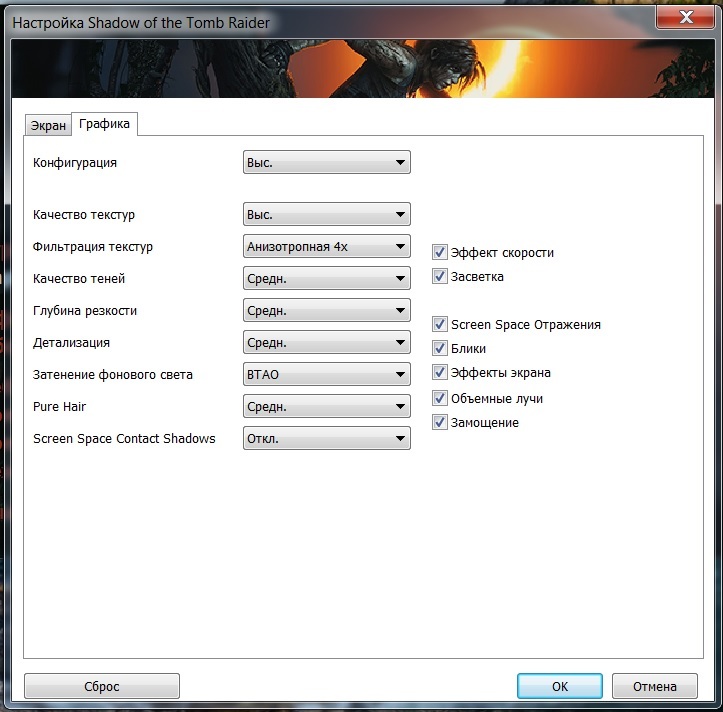Screen dimensions: 723x712
Task: Open the Глубина резкости dropdown
Action: click(326, 311)
